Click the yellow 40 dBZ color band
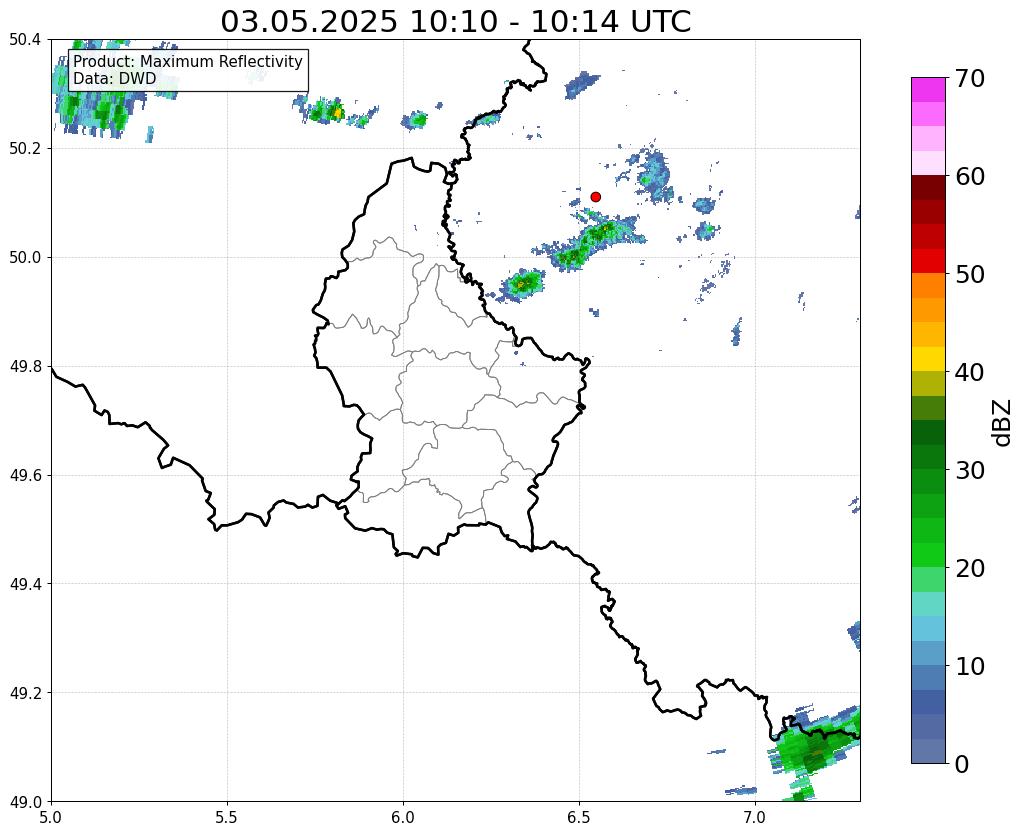Screen dimensions: 1023x834 (928, 359)
